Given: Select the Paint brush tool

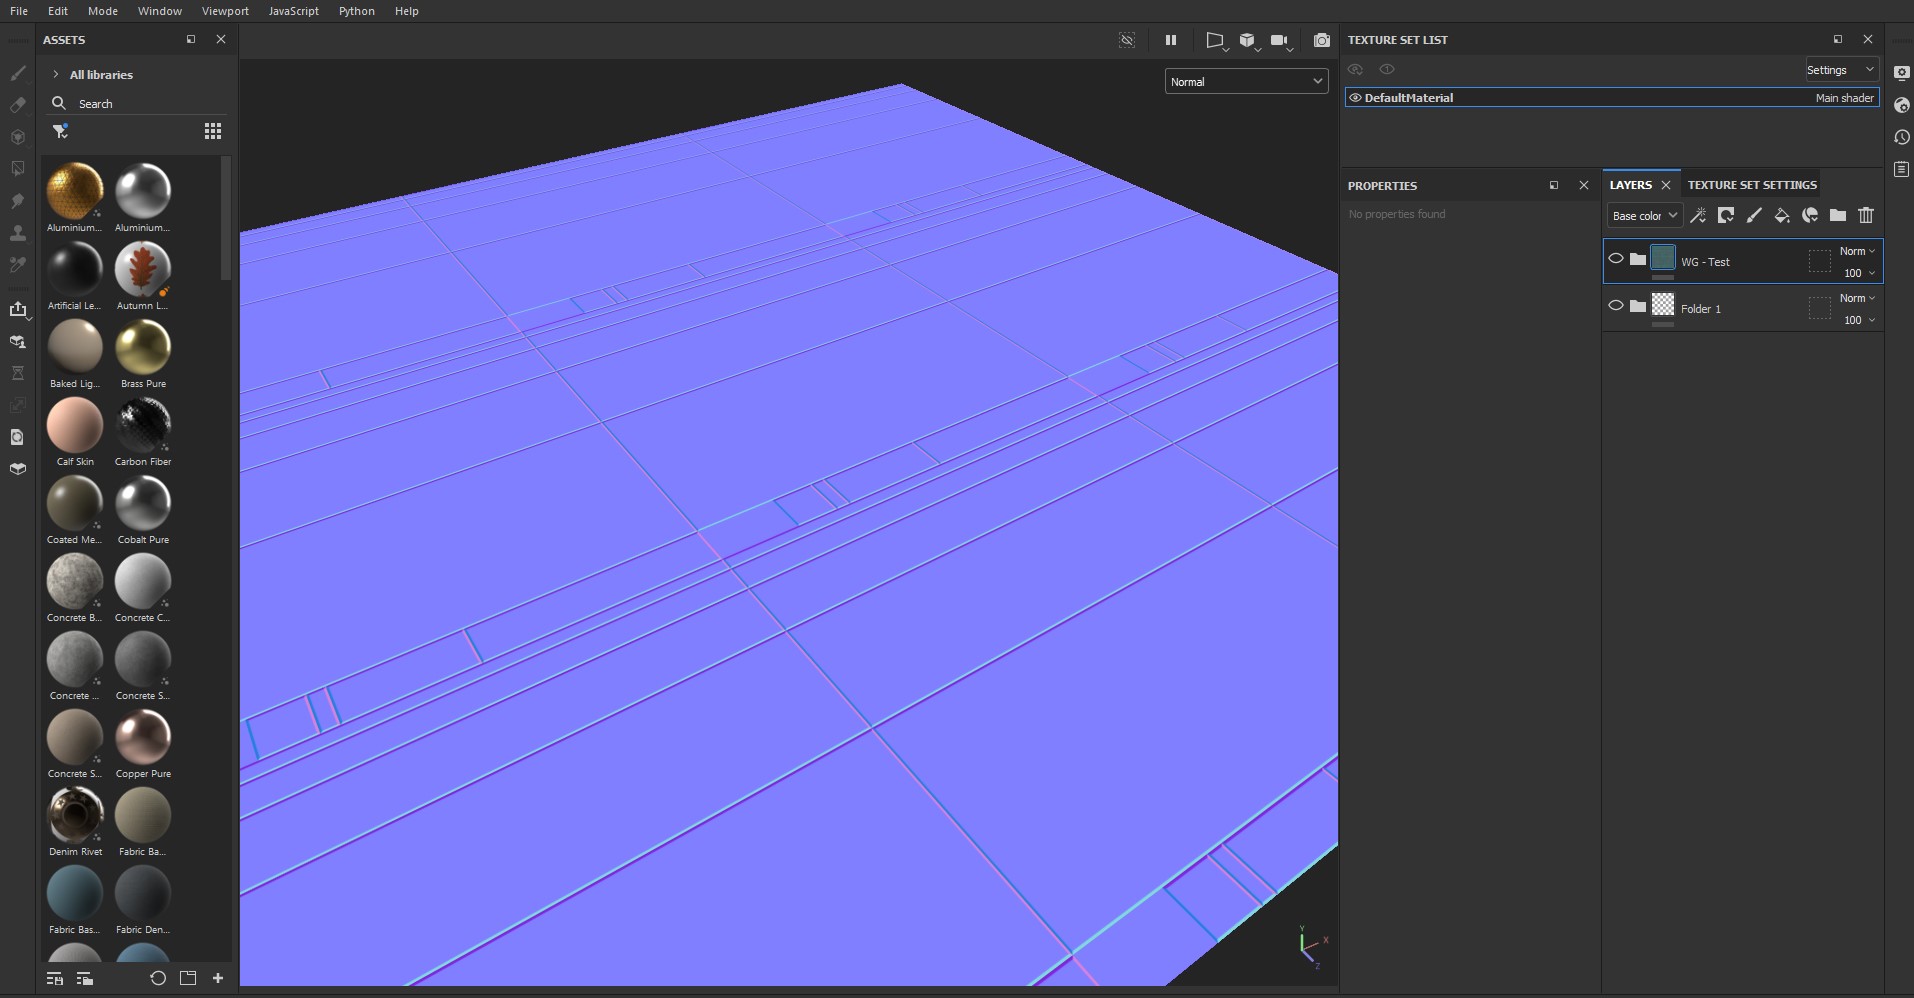Looking at the screenshot, I should tap(18, 72).
